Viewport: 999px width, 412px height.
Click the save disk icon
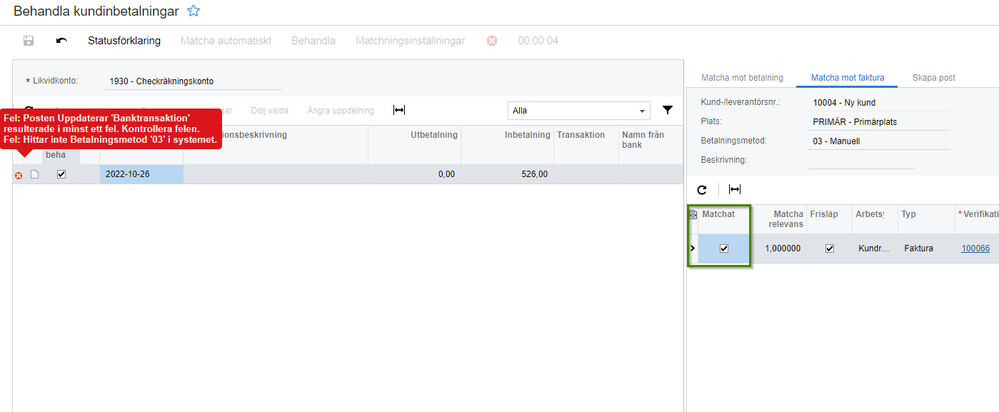pyautogui.click(x=28, y=41)
